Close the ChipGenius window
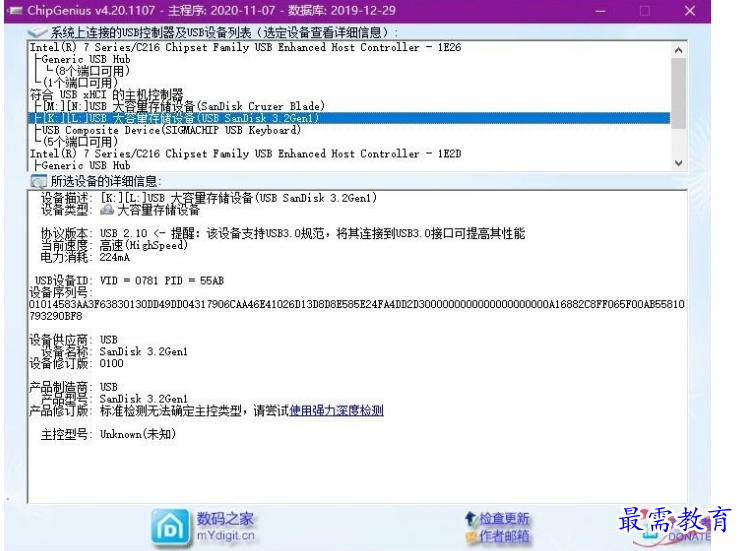 [690, 11]
